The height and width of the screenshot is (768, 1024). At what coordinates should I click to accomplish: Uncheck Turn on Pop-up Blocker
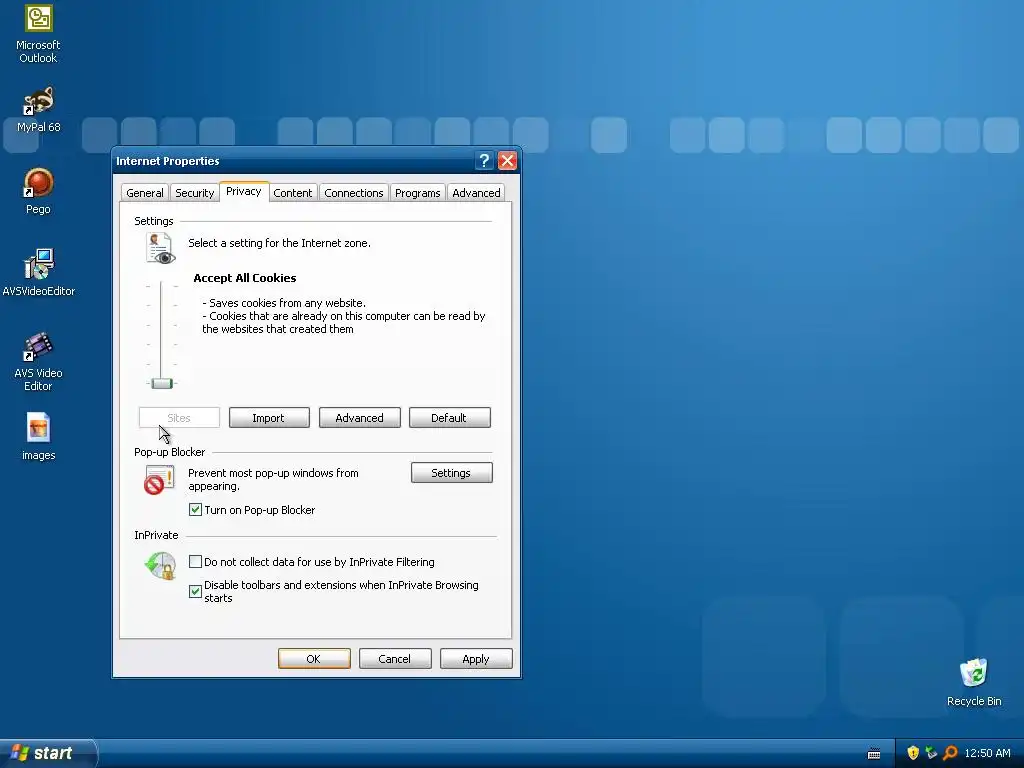[x=195, y=509]
